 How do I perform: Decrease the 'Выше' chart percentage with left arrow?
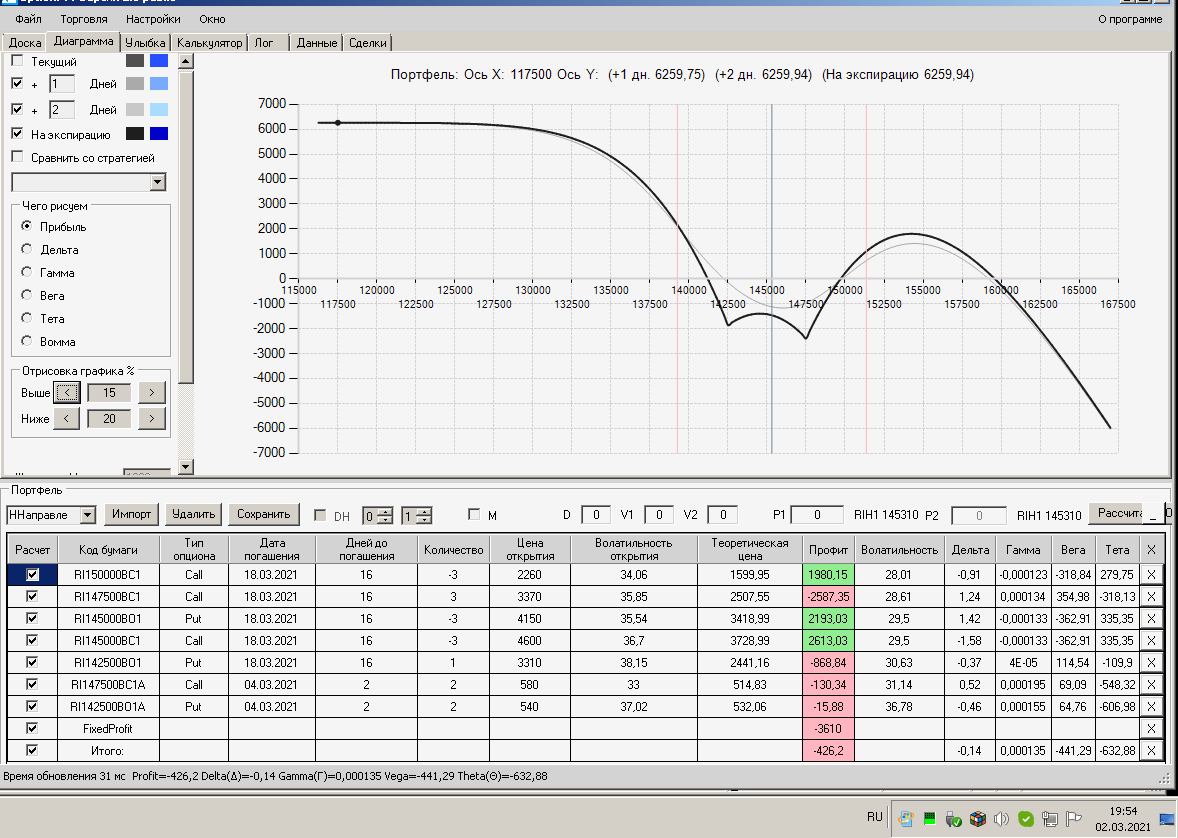pos(65,393)
